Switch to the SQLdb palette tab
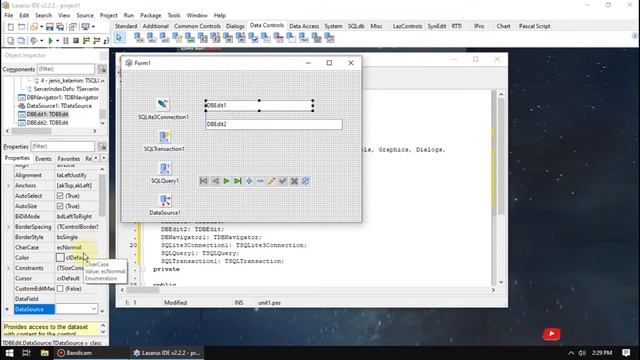The width and height of the screenshot is (640, 360). coord(356,26)
